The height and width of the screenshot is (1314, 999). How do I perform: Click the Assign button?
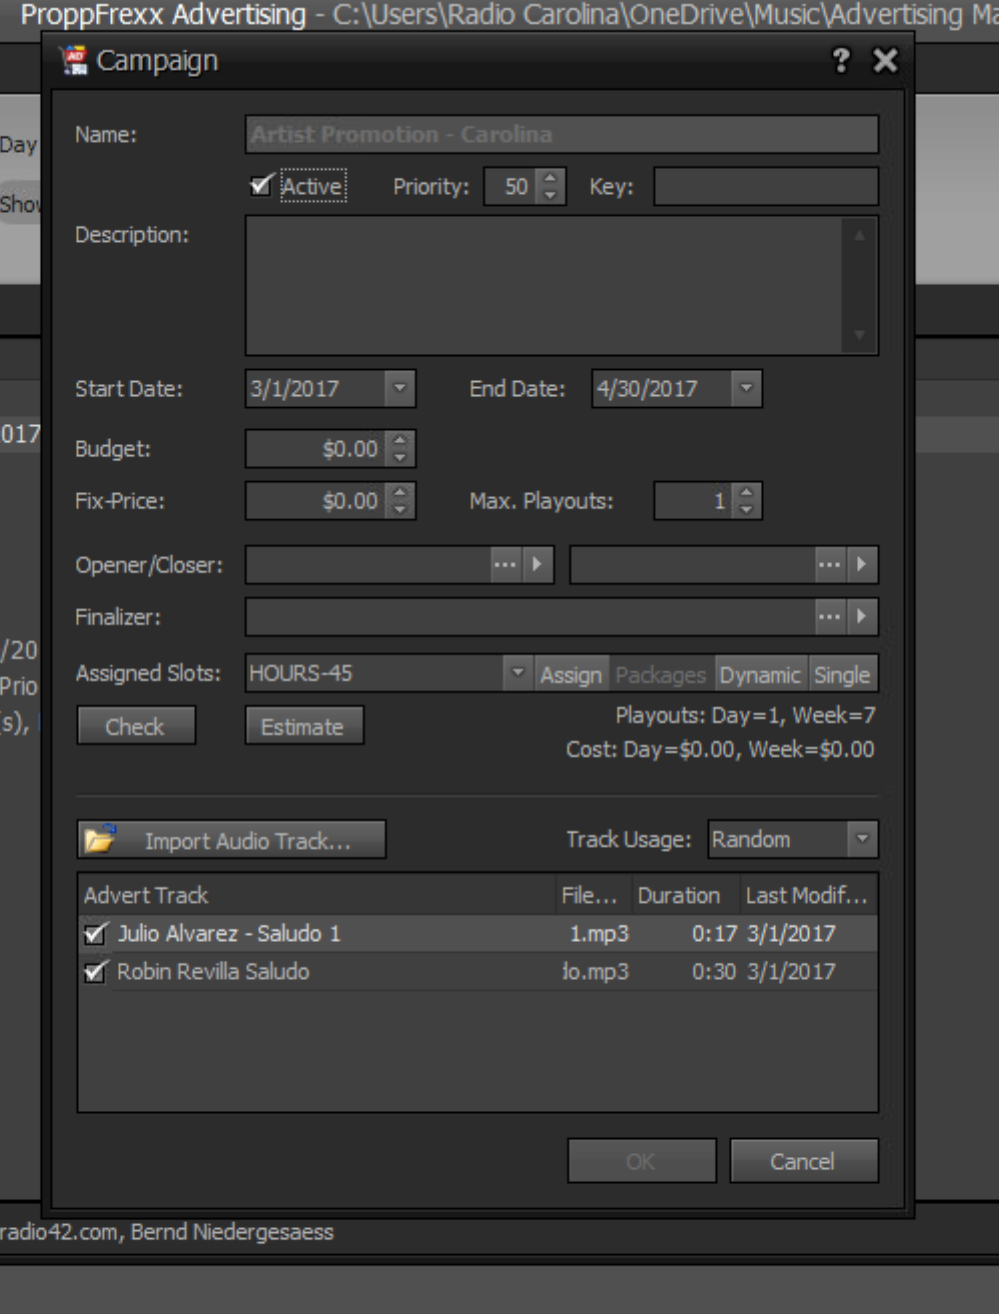(571, 675)
